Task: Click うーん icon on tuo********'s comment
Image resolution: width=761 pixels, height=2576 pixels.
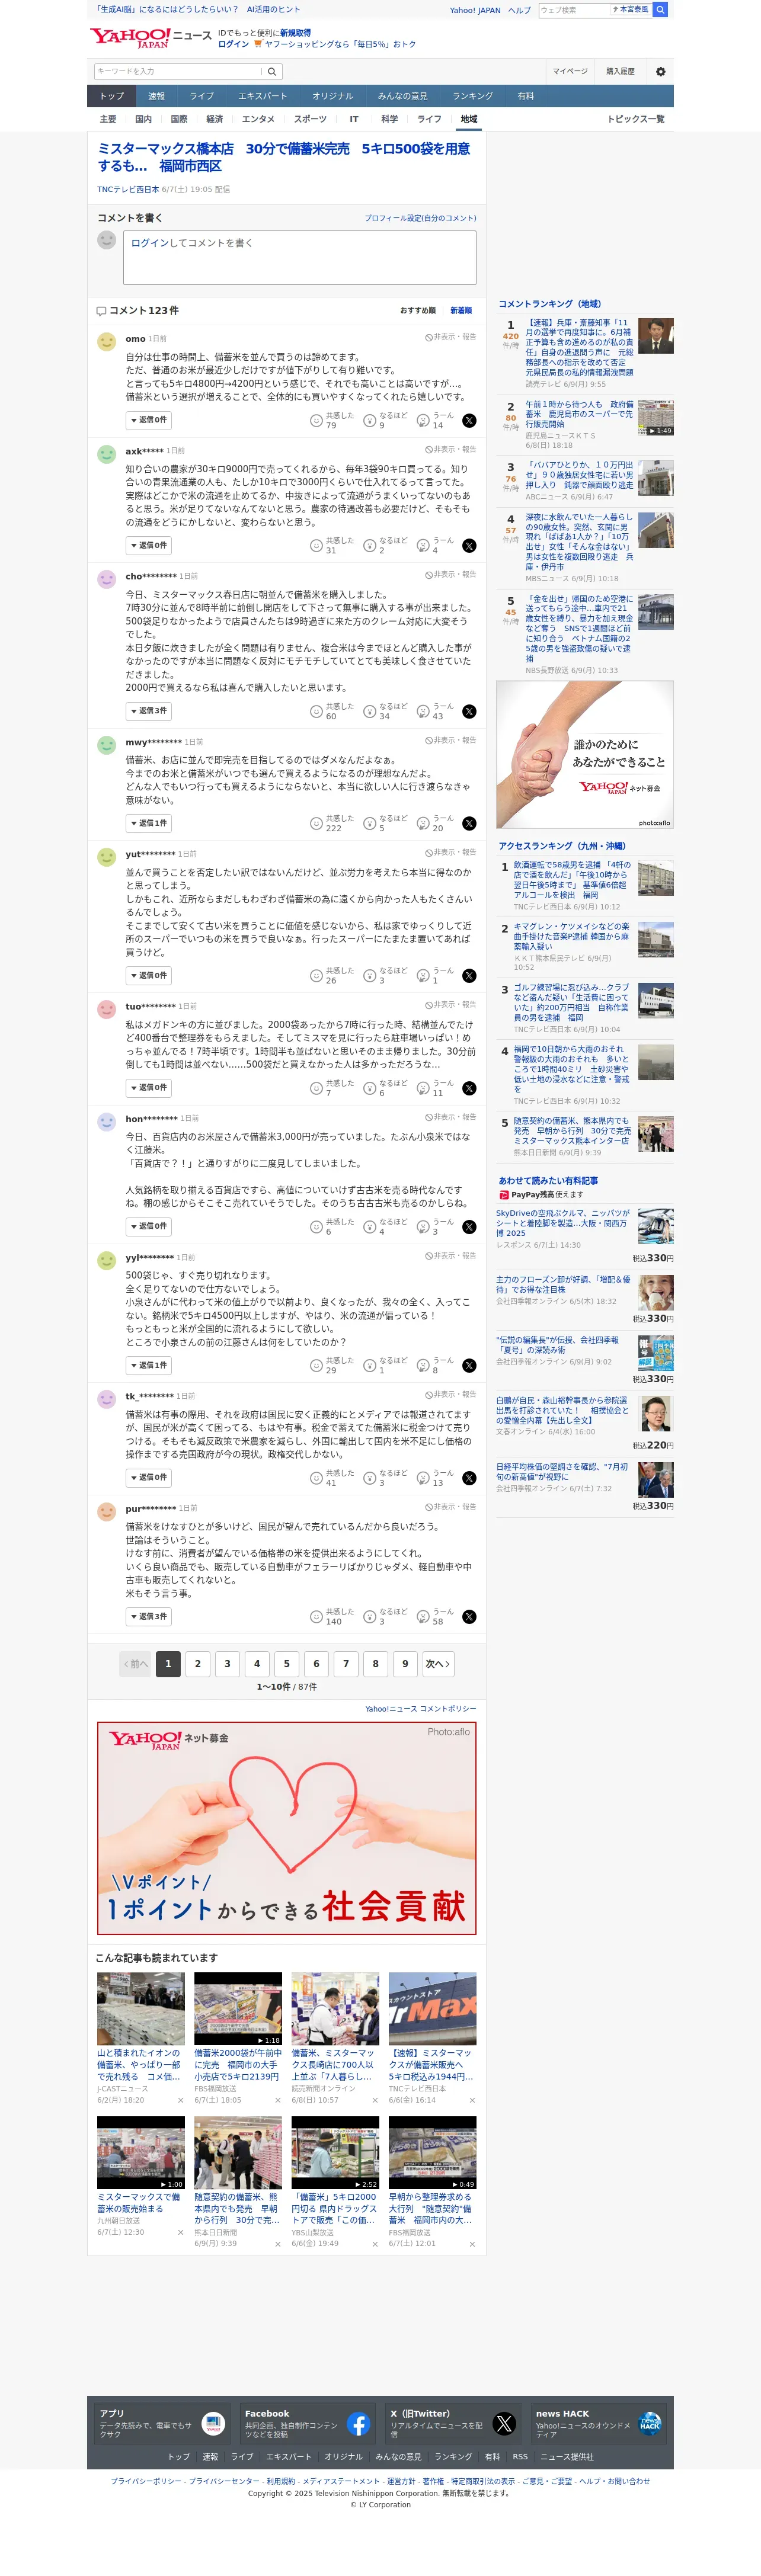Action: point(423,1088)
